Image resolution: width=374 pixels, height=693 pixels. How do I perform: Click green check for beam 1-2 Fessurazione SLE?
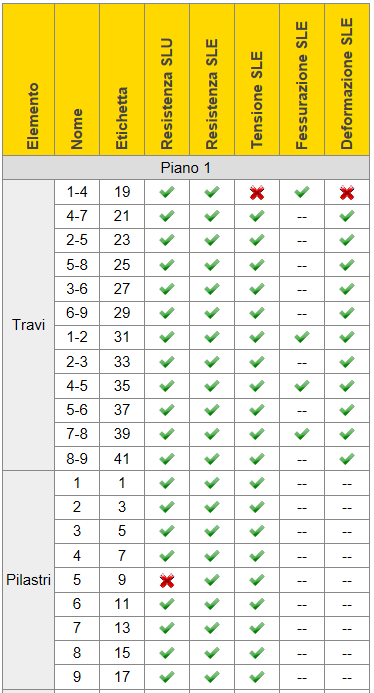(x=302, y=337)
